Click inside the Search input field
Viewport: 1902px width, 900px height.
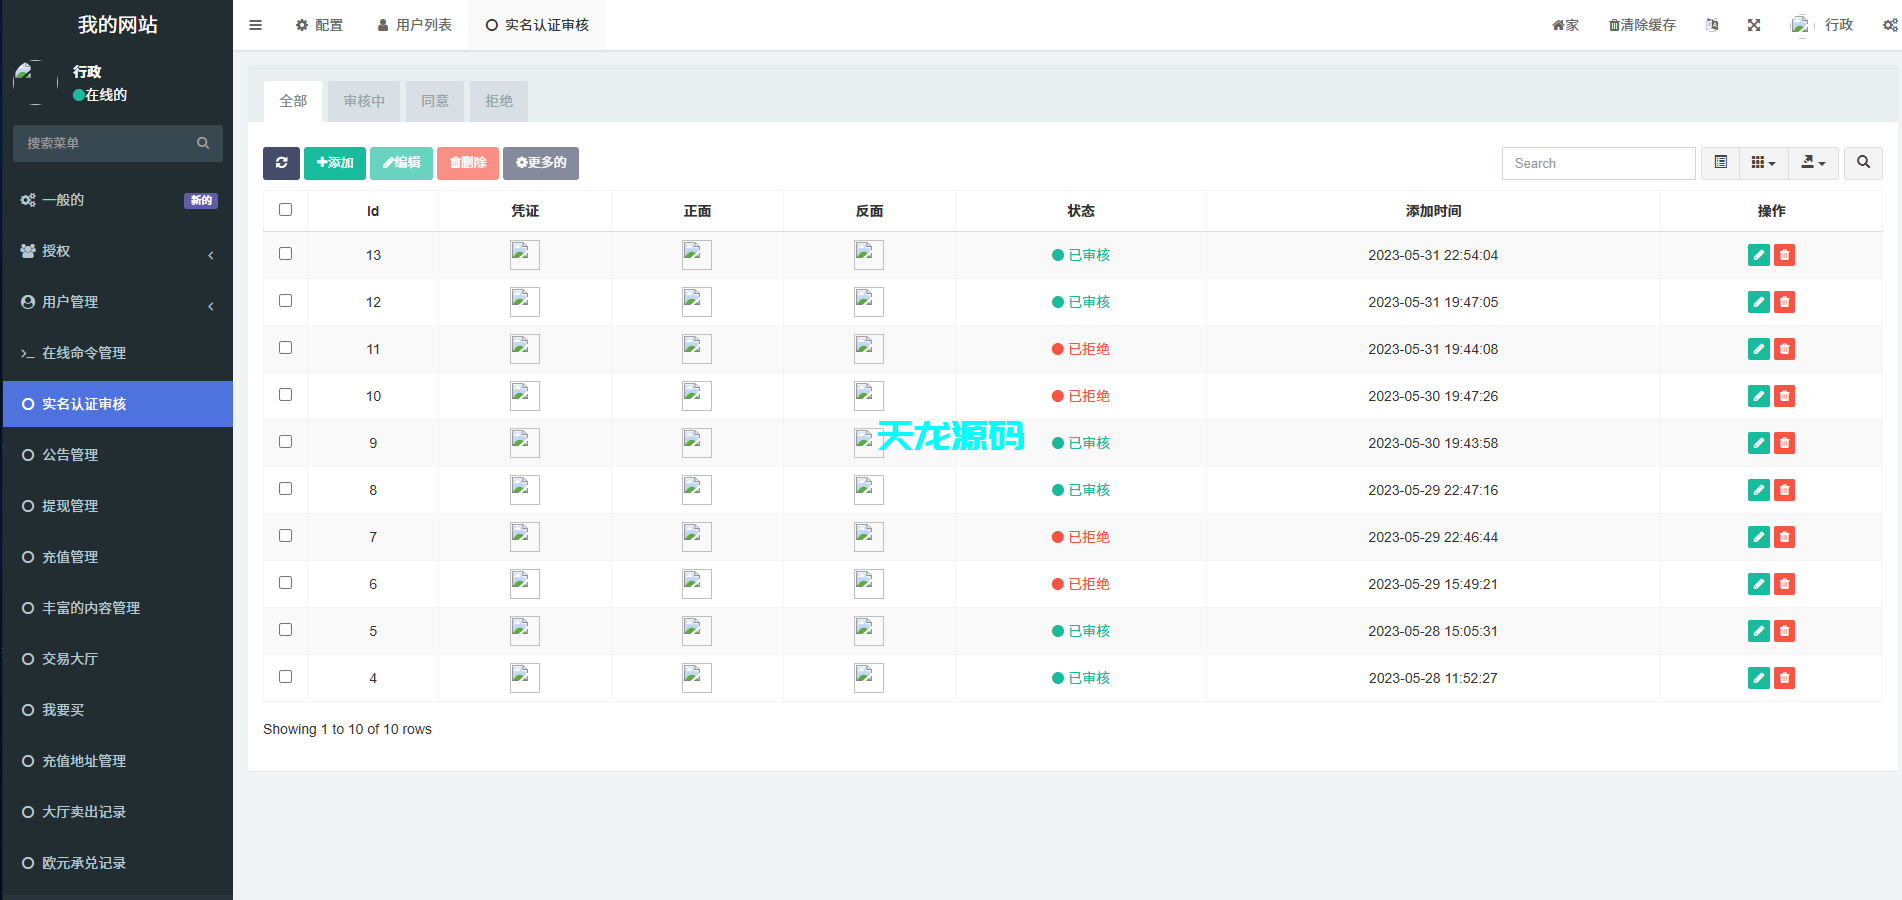1597,162
